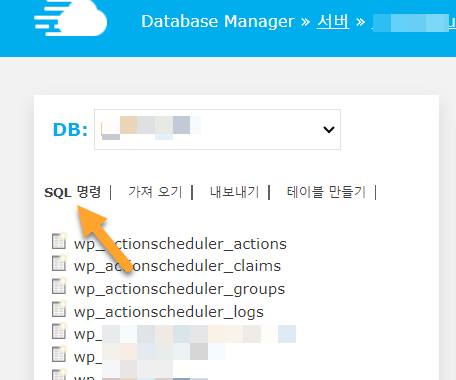This screenshot has height=380, width=456.
Task: Open the 가져 오기 import link
Action: point(155,192)
